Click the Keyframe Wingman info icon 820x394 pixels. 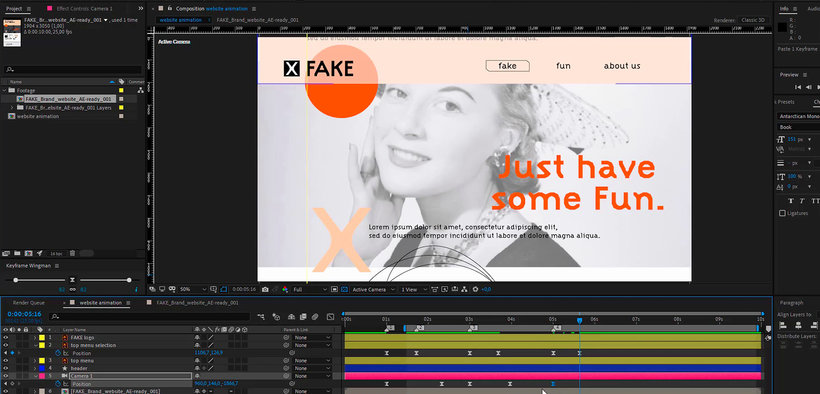click(x=136, y=289)
